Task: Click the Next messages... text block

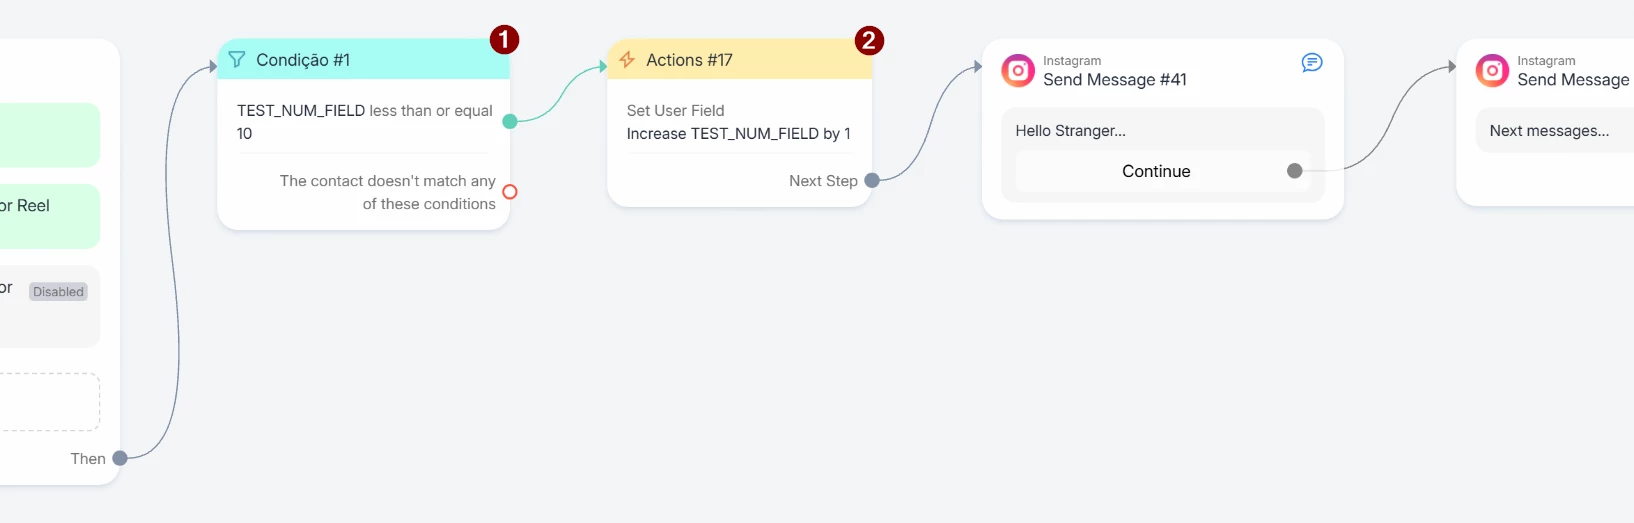Action: [1549, 131]
